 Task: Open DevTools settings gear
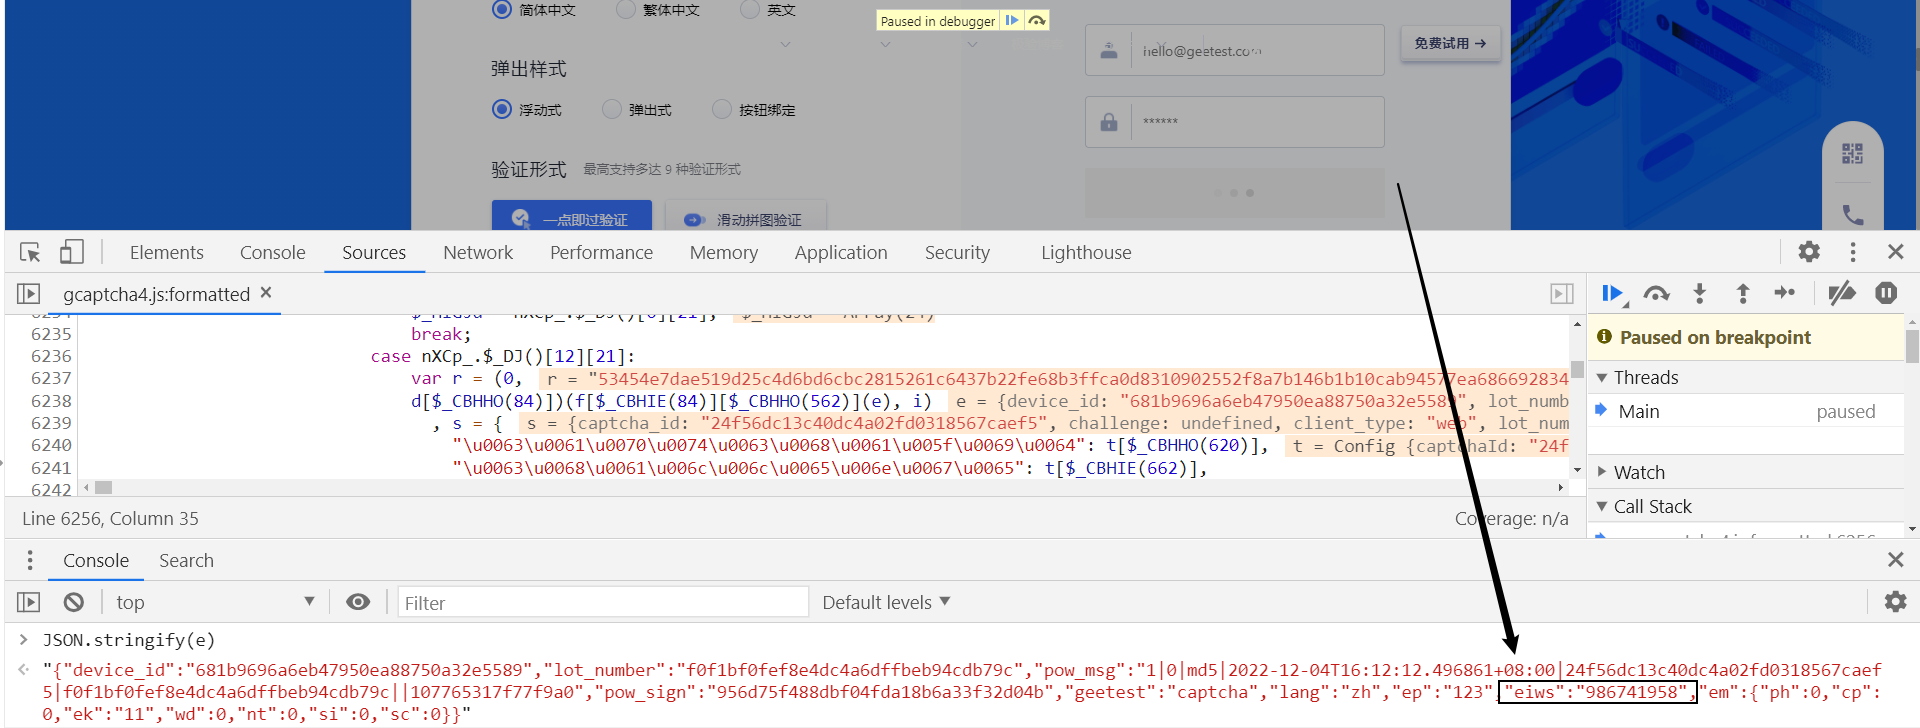tap(1809, 252)
